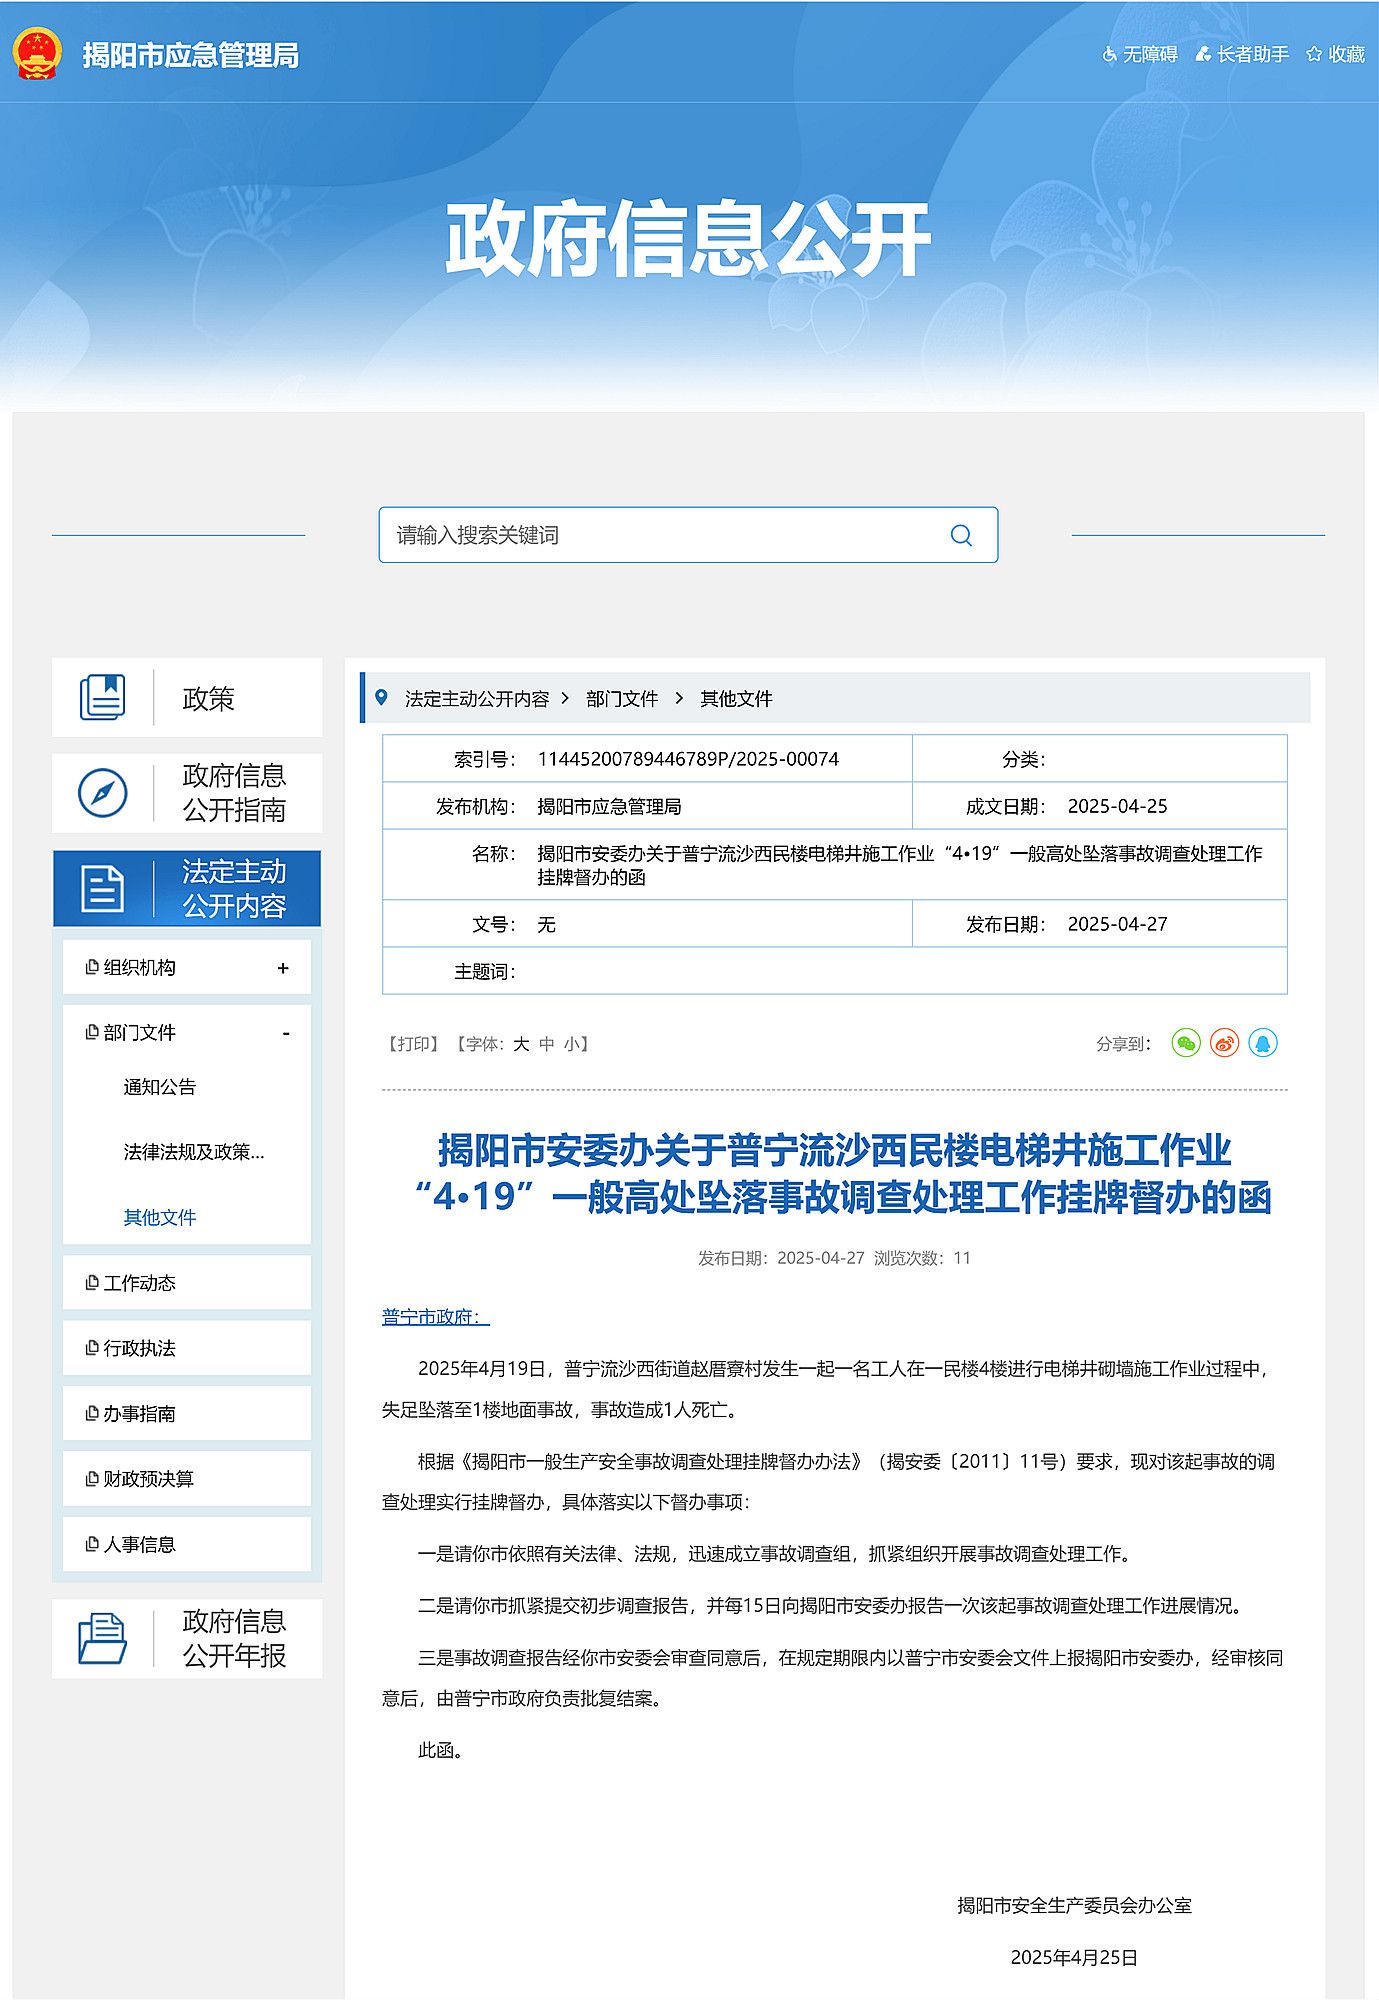1379x2000 pixels.
Task: Click 揭阳市应急管理局 site title
Action: tap(190, 55)
